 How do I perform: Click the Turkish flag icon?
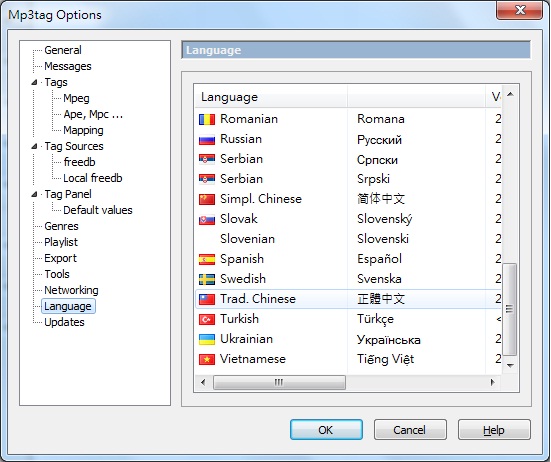tap(207, 320)
